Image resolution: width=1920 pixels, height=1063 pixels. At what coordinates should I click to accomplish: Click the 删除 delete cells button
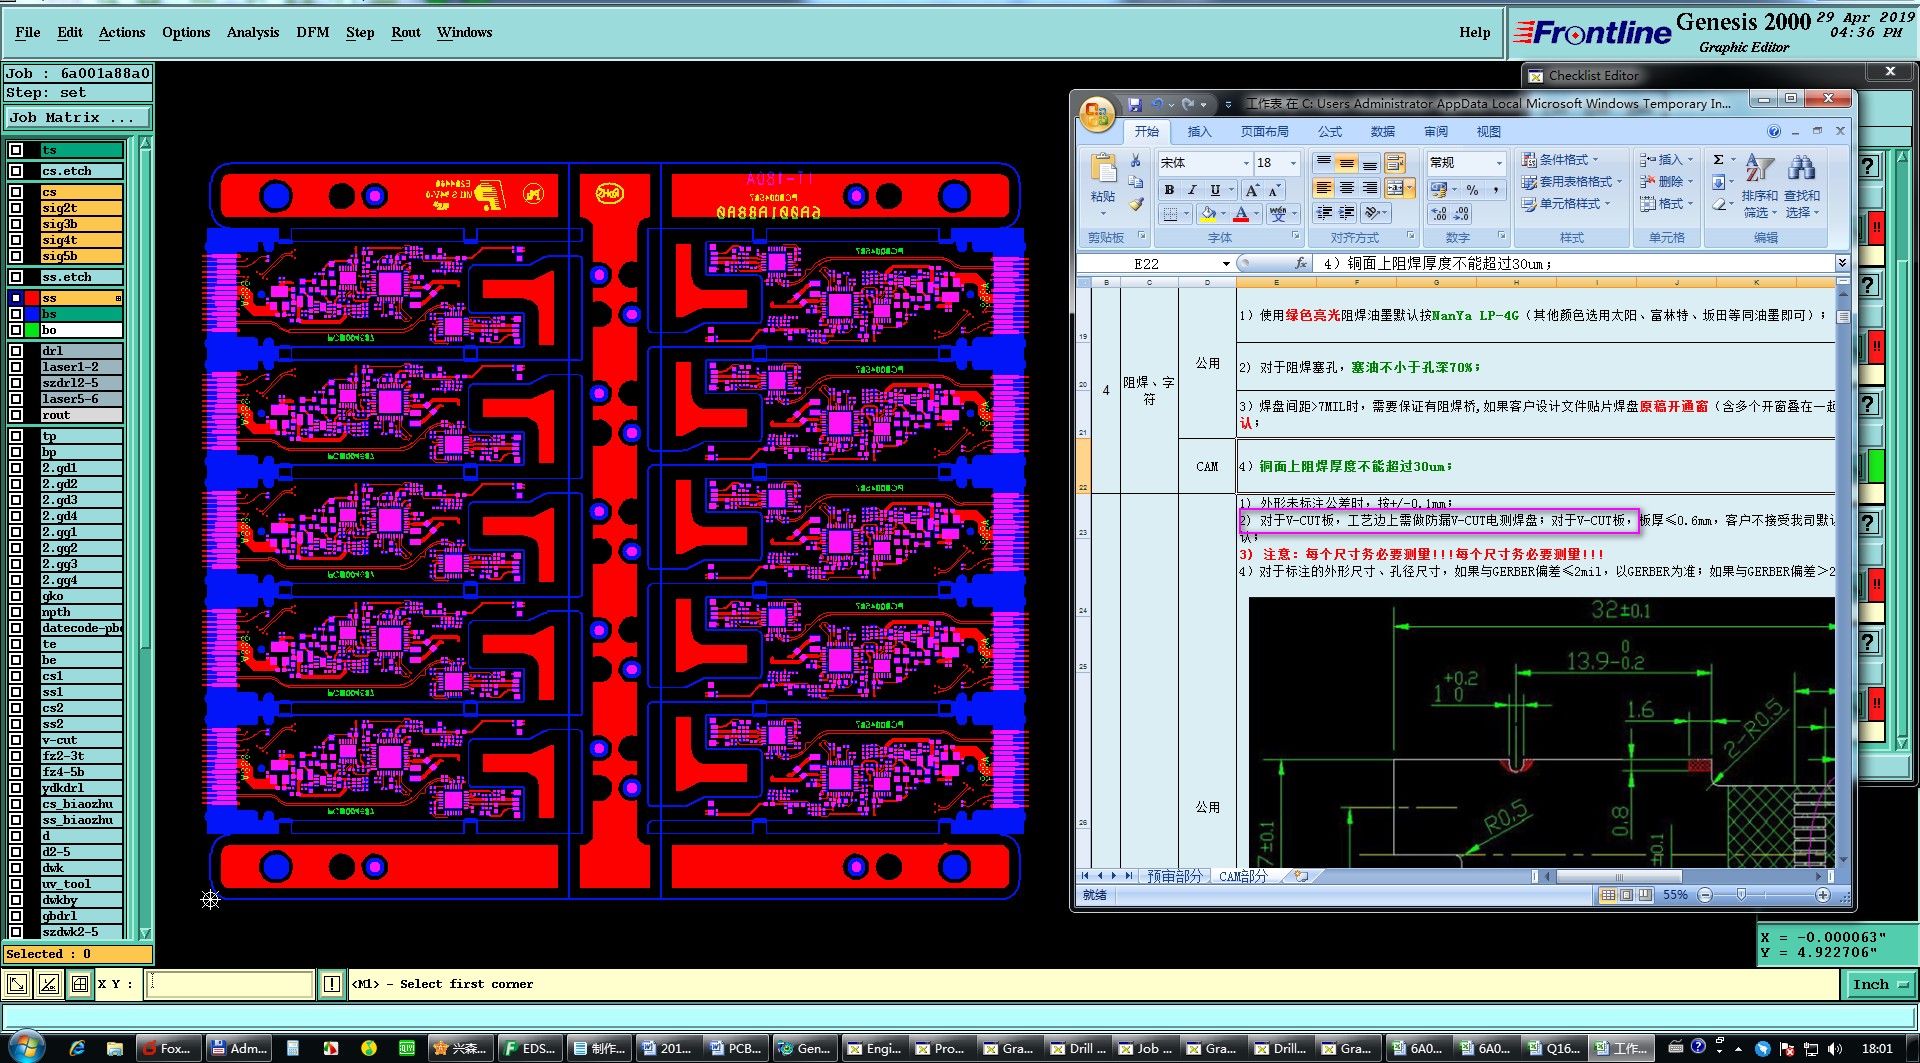pyautogui.click(x=1666, y=182)
